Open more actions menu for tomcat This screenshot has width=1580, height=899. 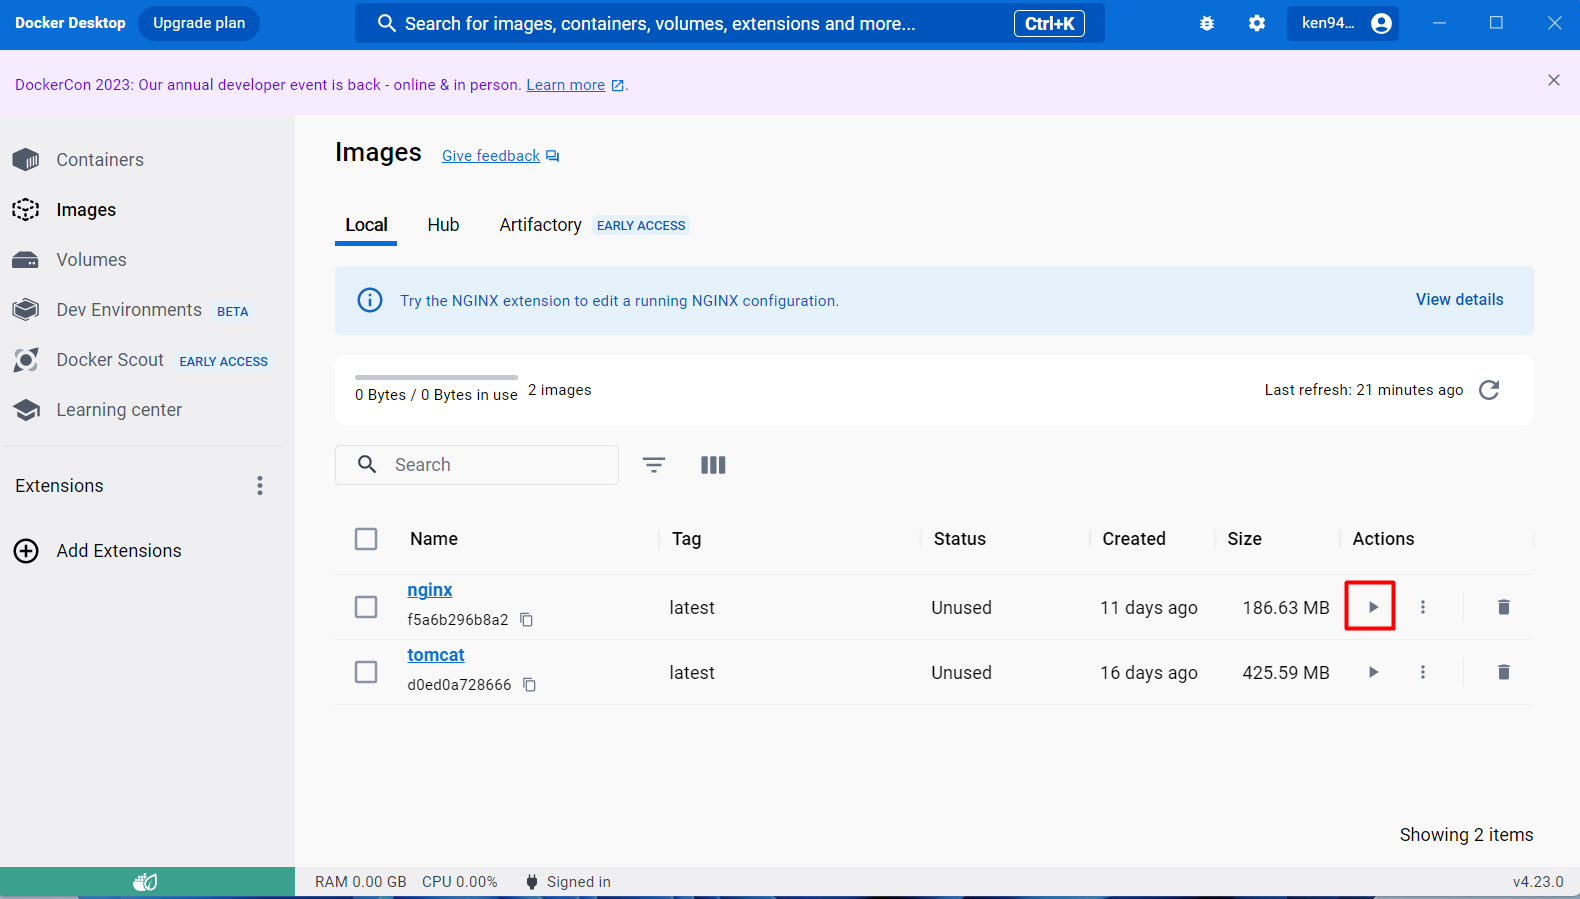click(1423, 672)
